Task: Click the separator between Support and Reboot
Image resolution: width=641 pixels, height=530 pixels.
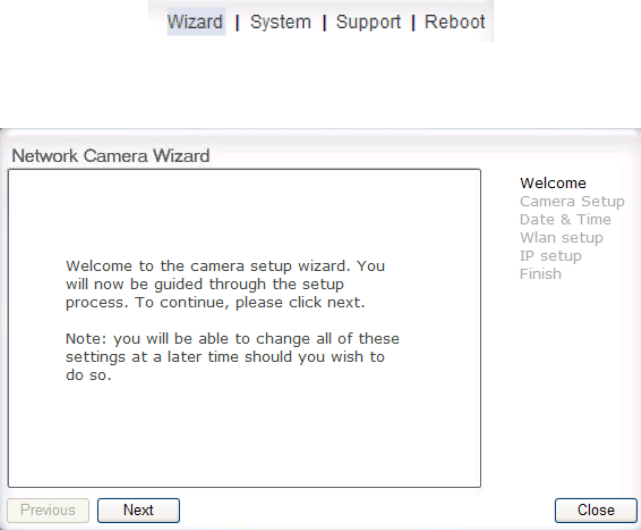Action: [x=413, y=22]
